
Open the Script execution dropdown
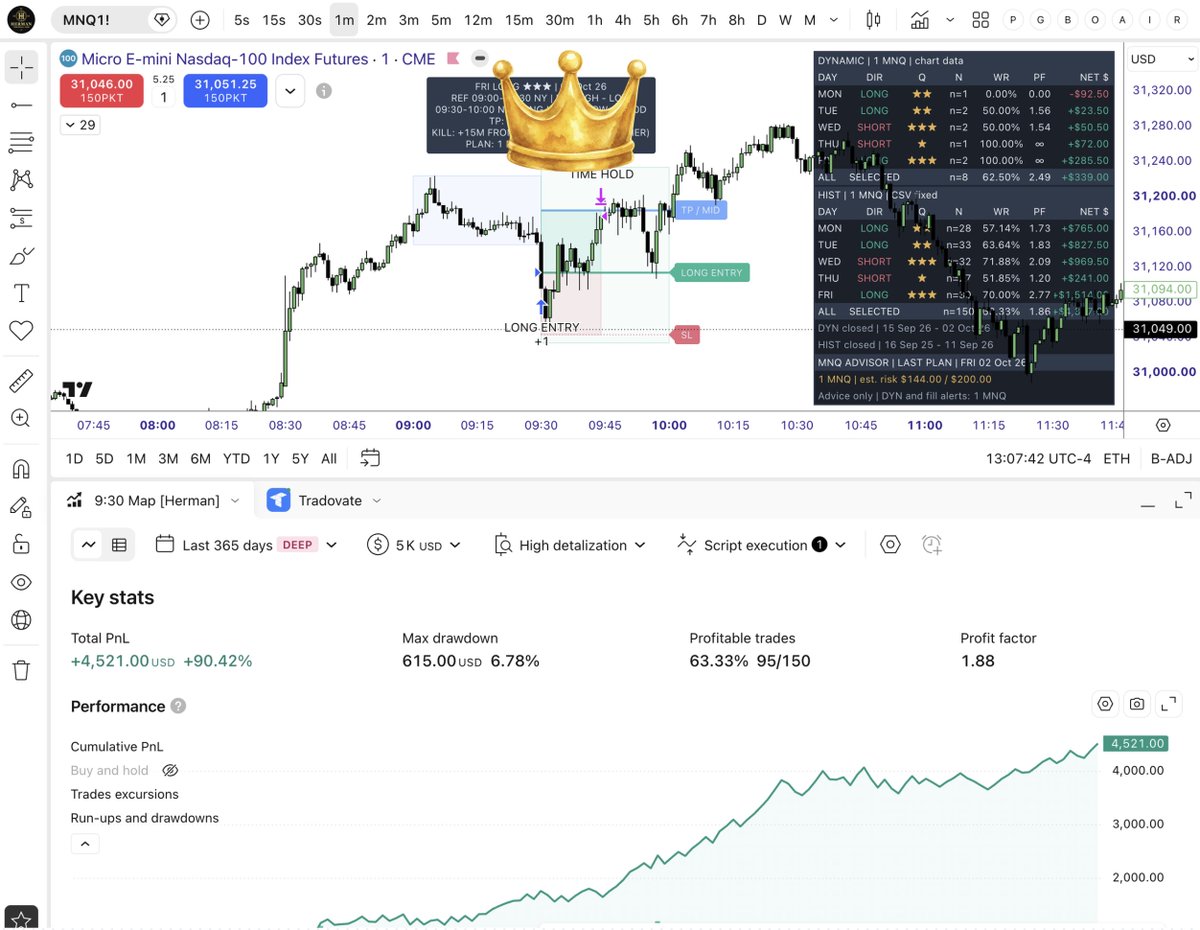[x=761, y=545]
